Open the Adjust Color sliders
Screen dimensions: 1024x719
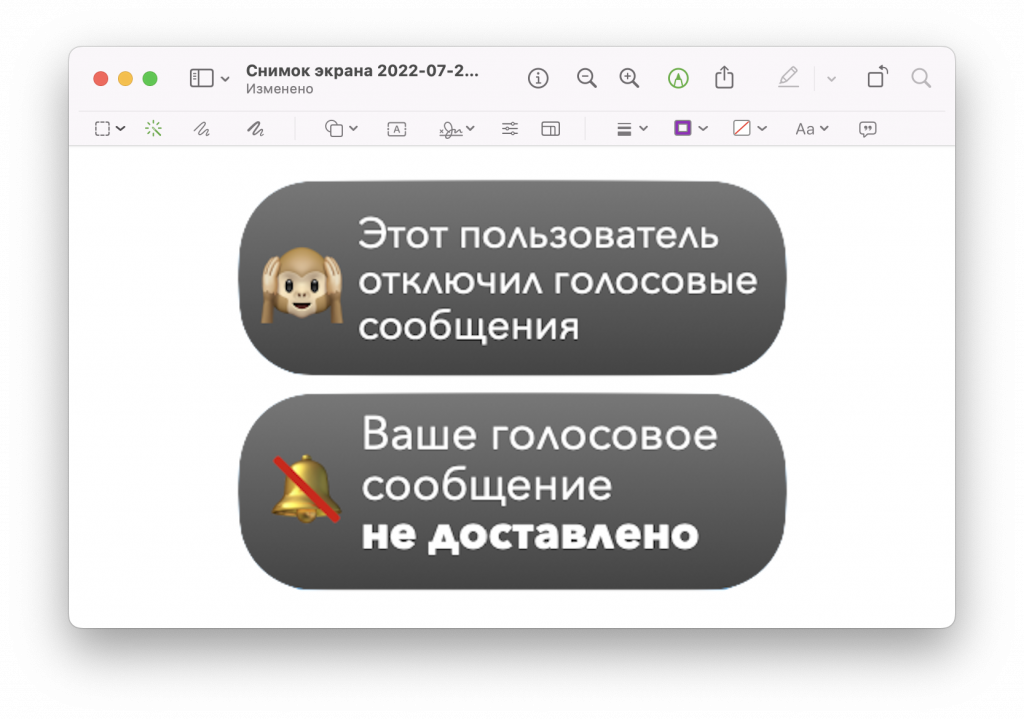pos(510,129)
